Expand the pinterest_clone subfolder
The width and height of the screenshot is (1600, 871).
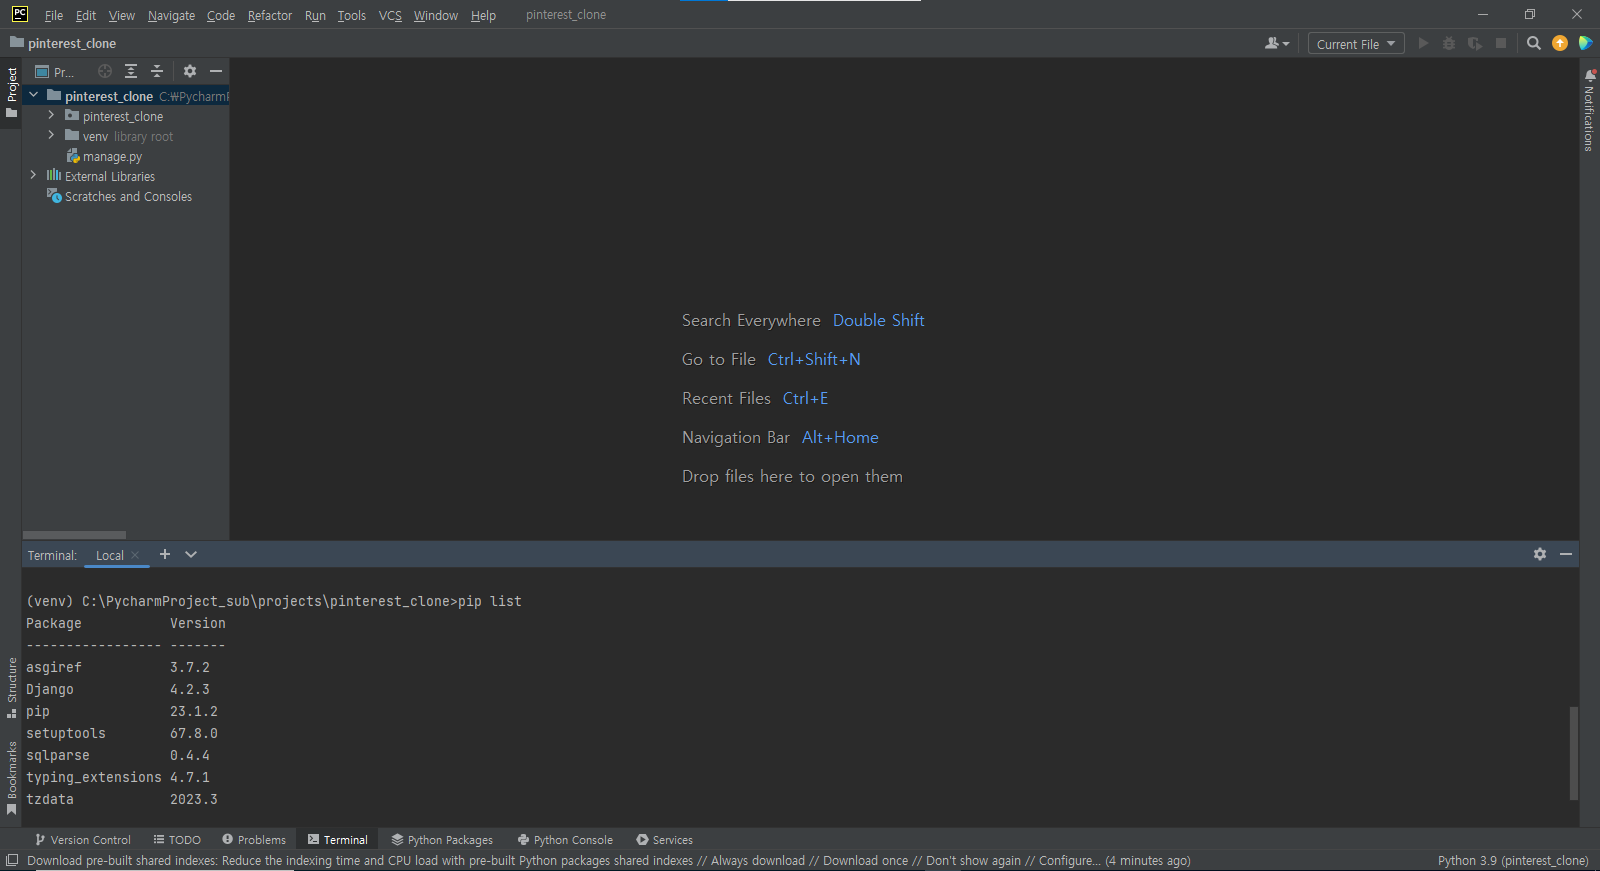[51, 116]
